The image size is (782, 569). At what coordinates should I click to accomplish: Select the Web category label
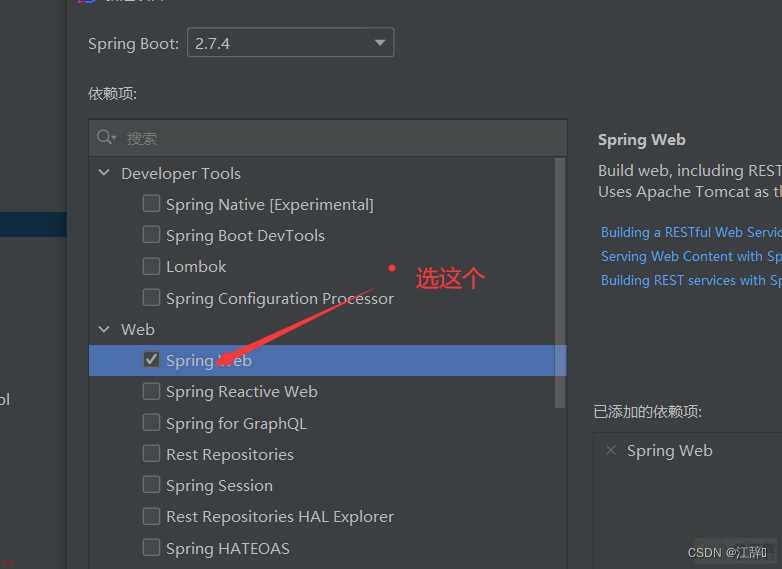pos(138,330)
